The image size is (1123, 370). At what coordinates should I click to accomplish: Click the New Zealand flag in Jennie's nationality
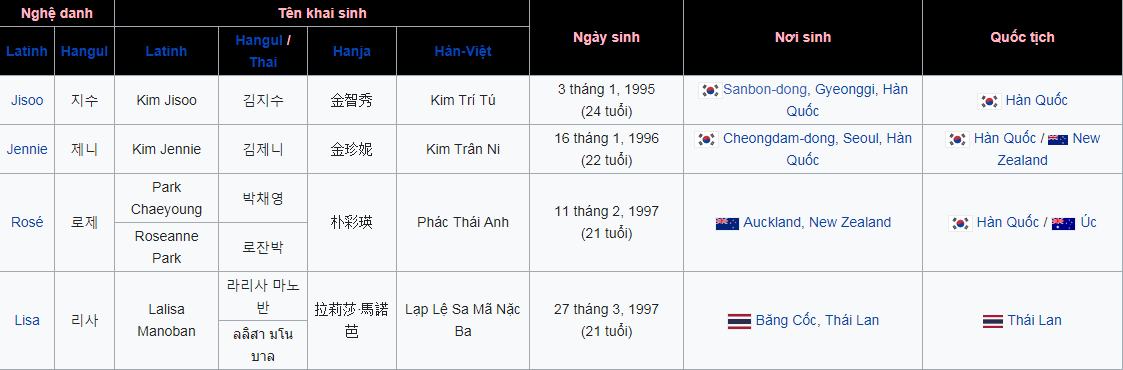point(1058,140)
